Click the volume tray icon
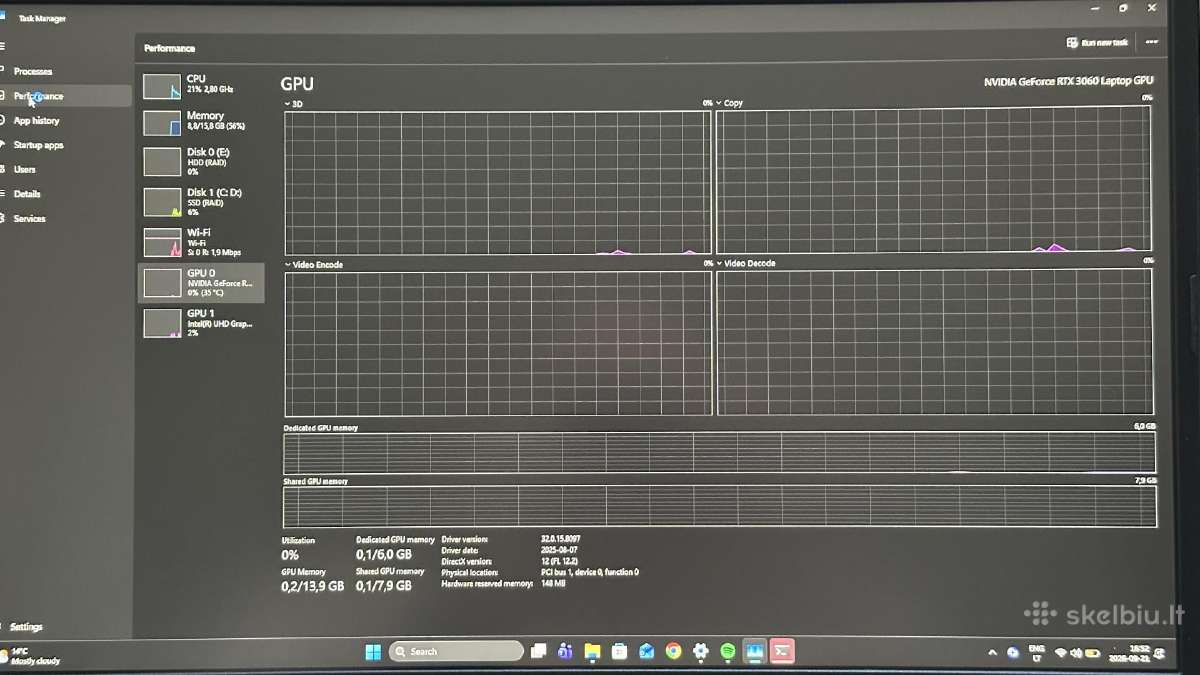The image size is (1200, 675). [1076, 653]
